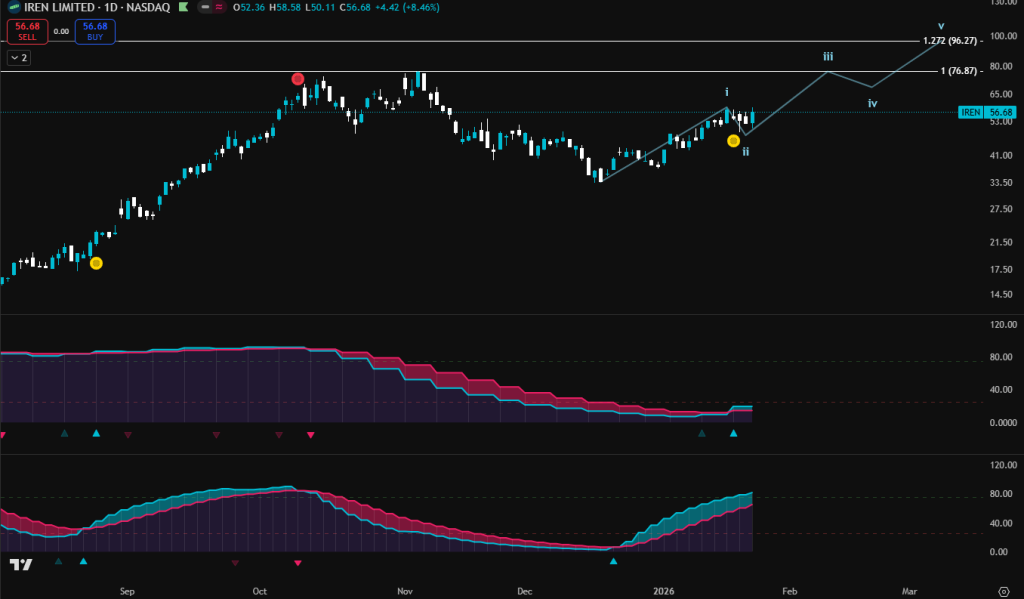Select the 1.272 (96.27) Fibonacci level line label

click(949, 41)
